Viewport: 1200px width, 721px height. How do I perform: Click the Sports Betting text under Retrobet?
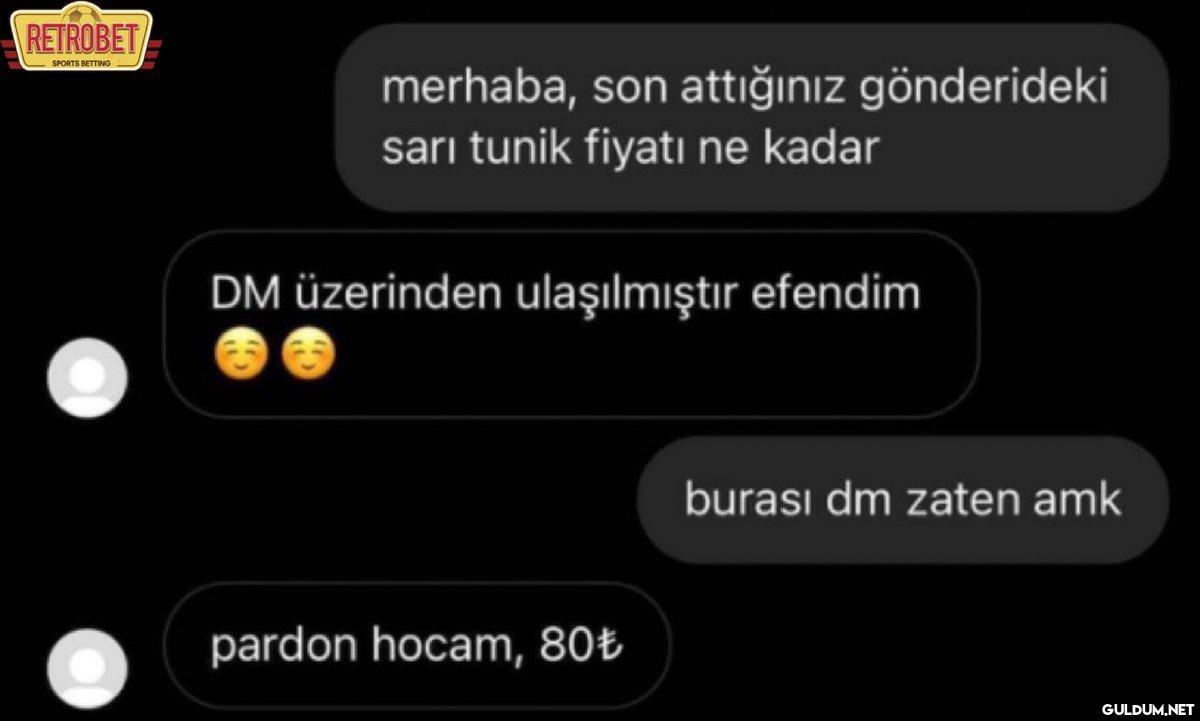click(x=83, y=62)
